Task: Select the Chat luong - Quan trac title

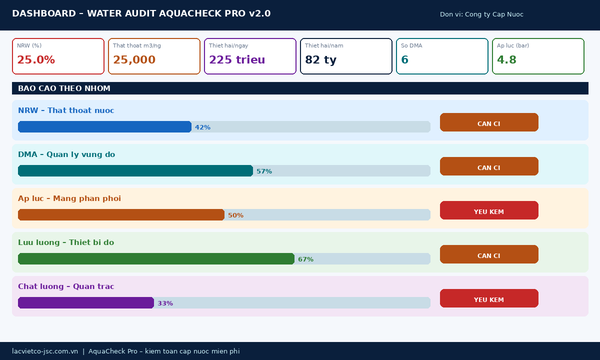Action: (x=66, y=287)
